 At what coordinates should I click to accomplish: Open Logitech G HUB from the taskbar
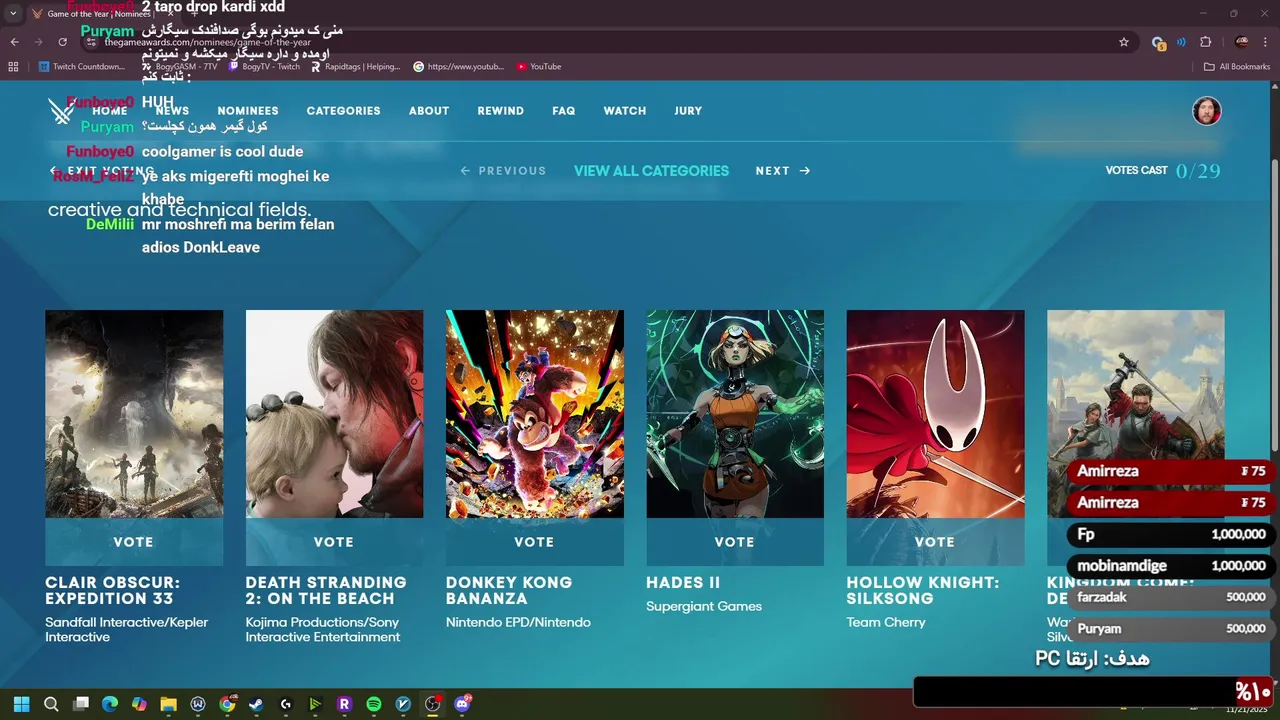pos(286,704)
